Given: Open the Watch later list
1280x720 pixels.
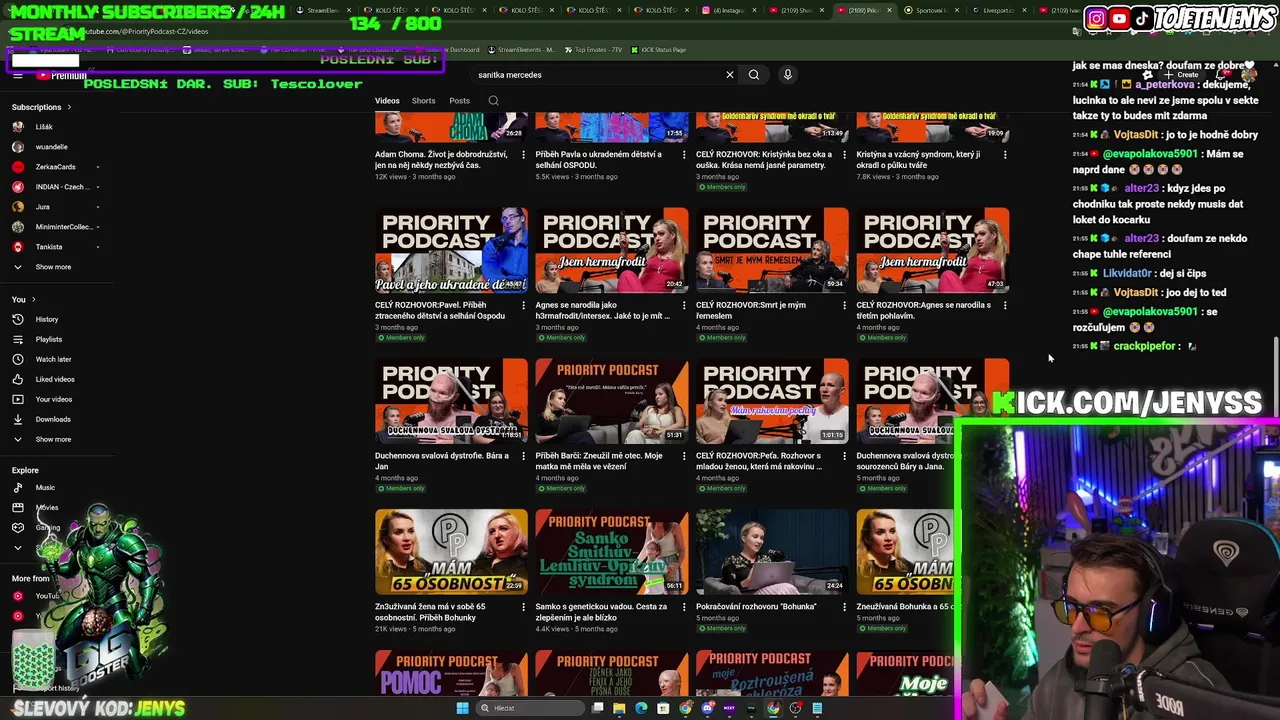Looking at the screenshot, I should [x=53, y=359].
